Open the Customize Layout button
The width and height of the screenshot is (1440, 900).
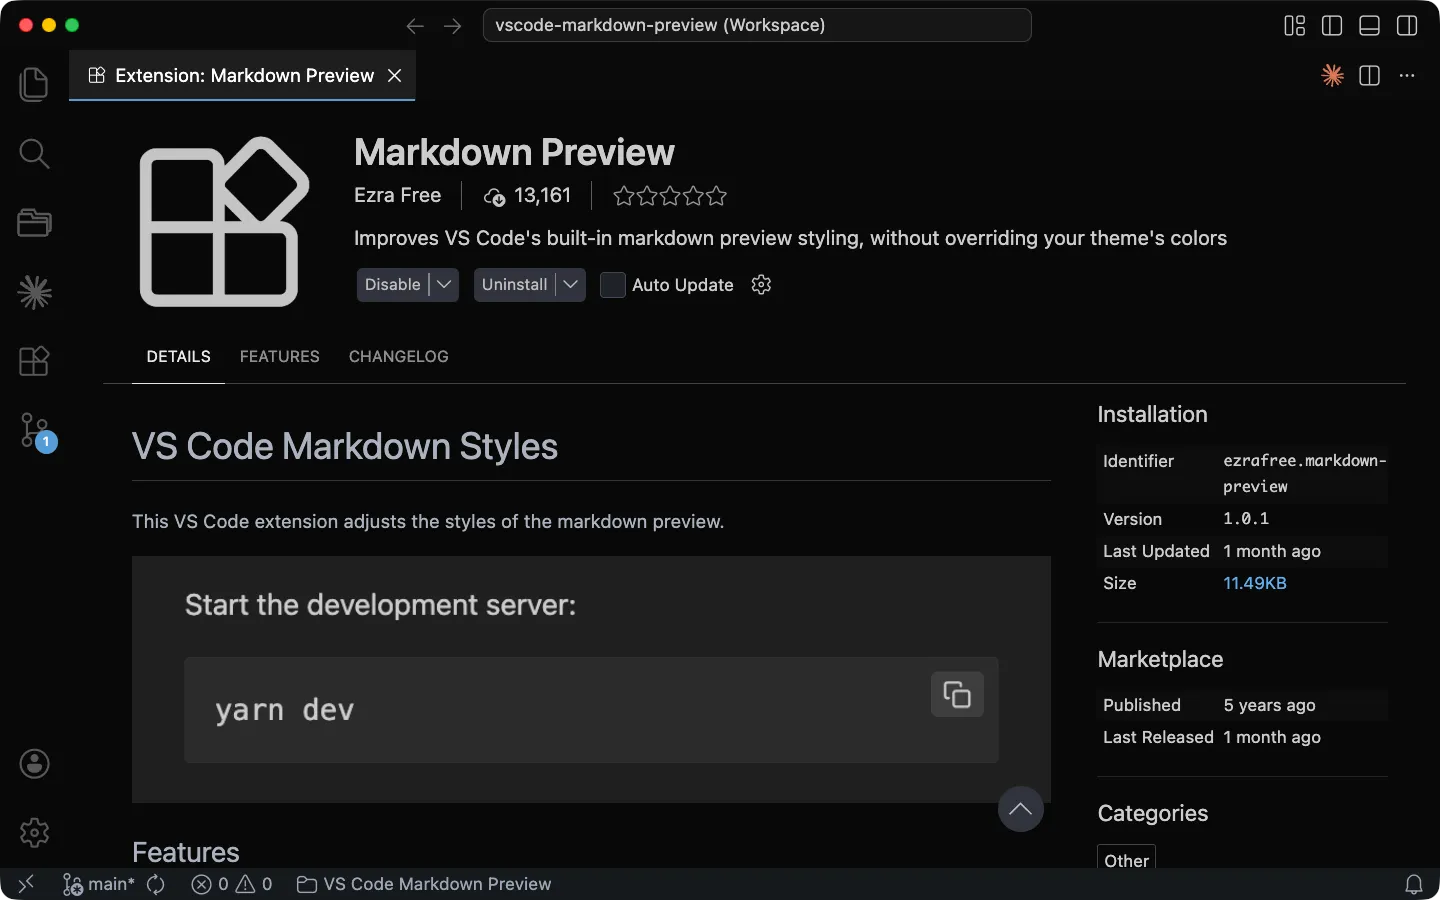(x=1295, y=26)
